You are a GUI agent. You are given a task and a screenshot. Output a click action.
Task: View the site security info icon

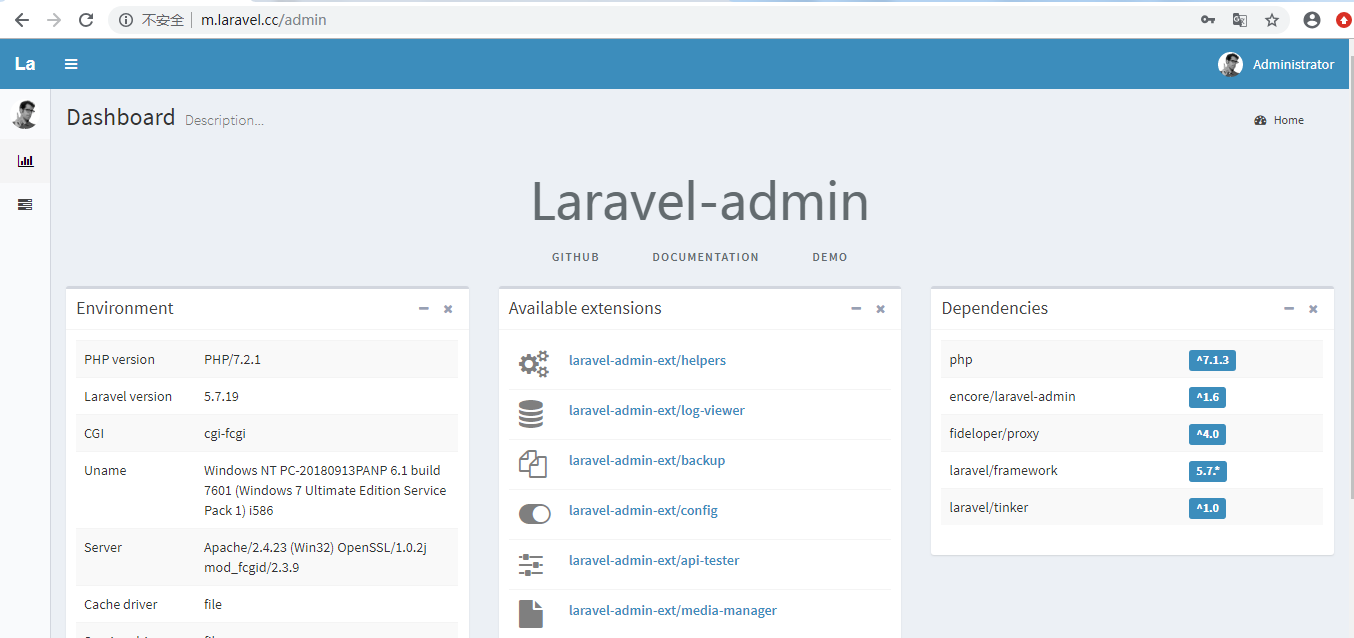tap(126, 20)
